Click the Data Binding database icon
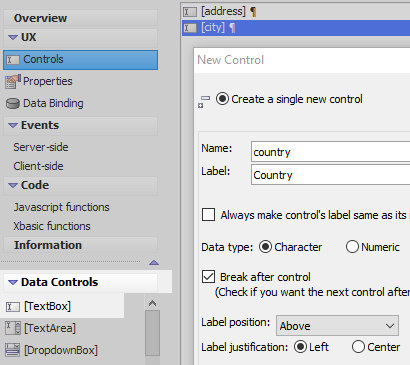 point(13,104)
